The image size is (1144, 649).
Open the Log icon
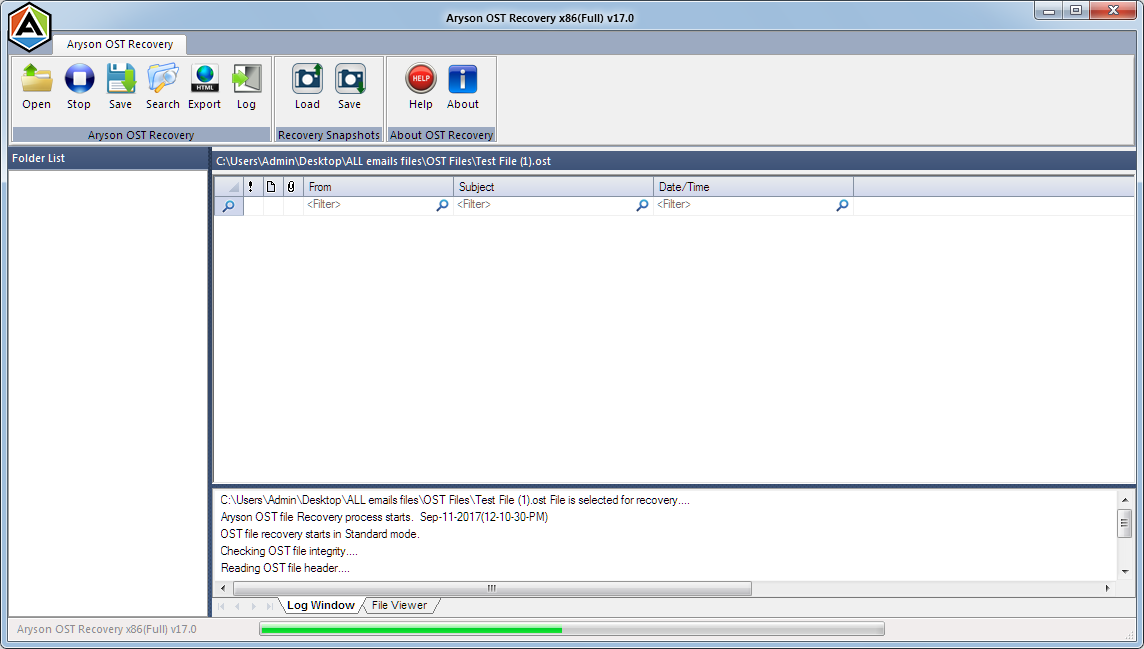coord(247,86)
